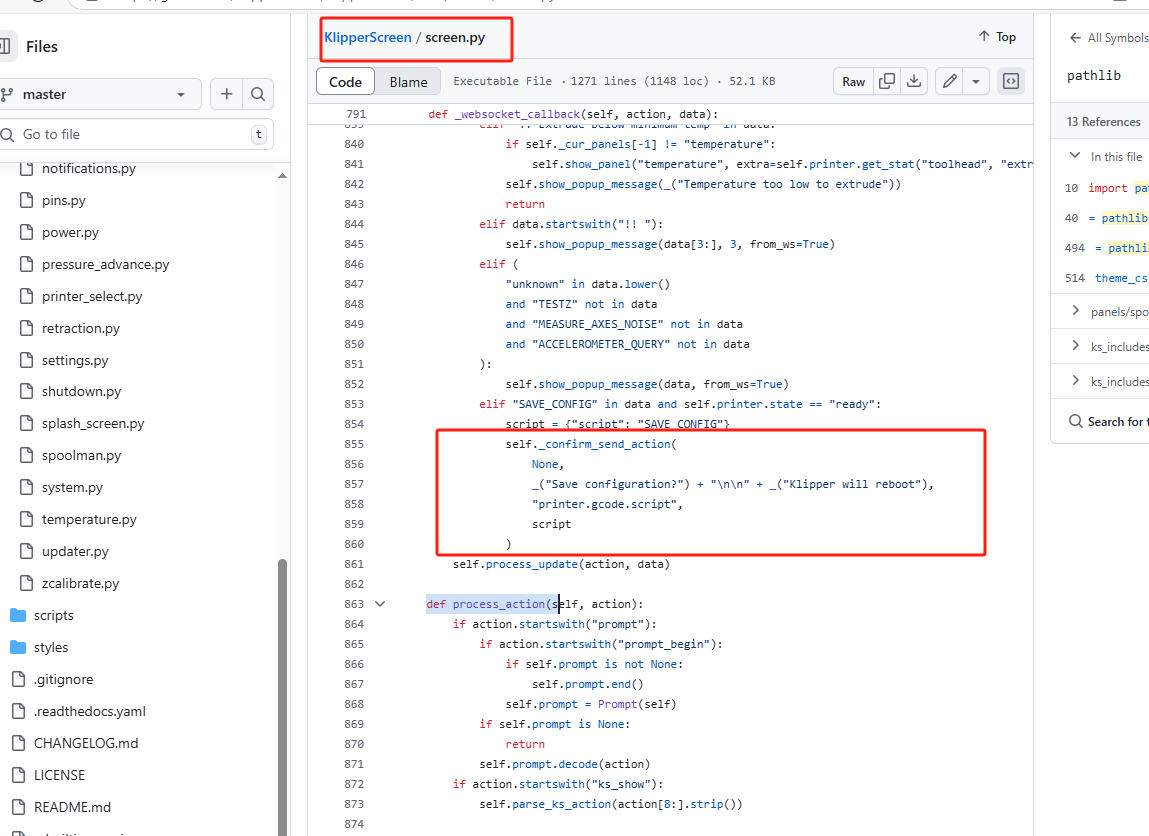Open temperature.py in file tree
The height and width of the screenshot is (836, 1149).
point(89,519)
